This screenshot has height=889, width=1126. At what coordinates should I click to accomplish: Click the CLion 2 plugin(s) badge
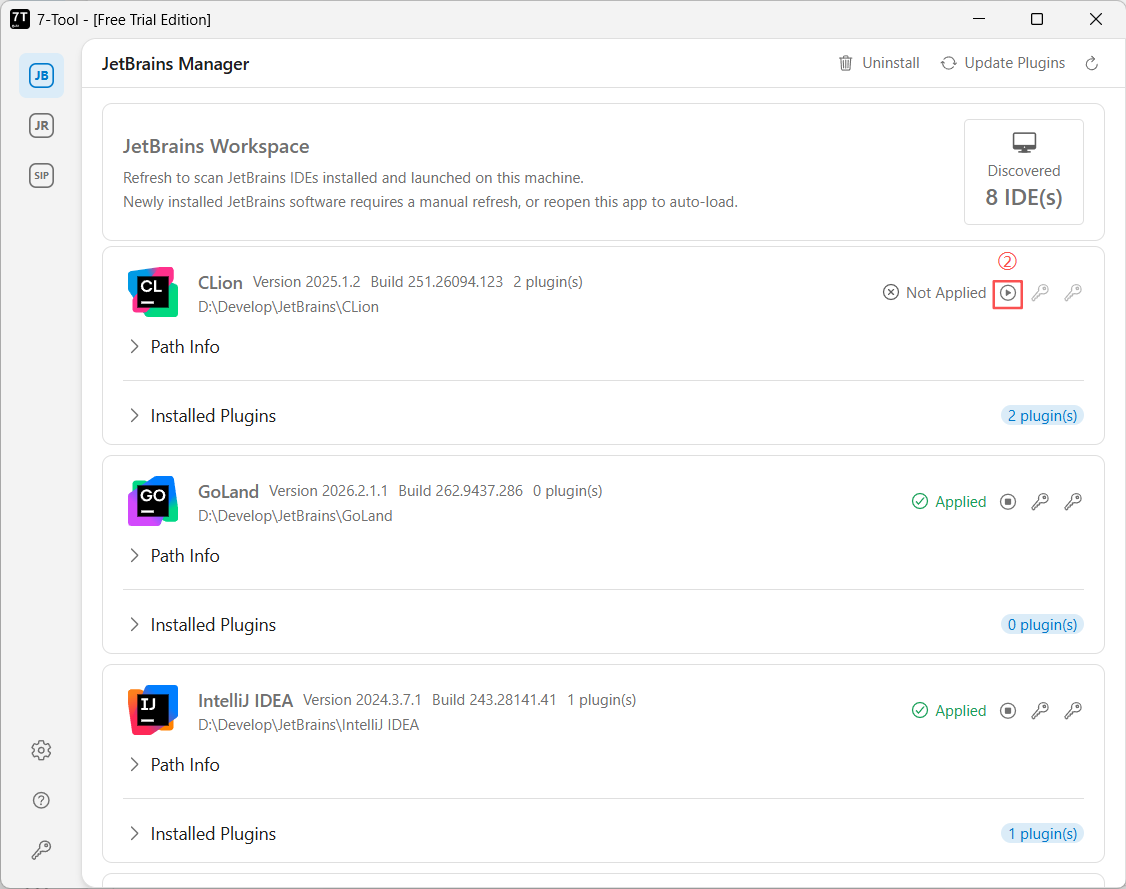click(x=1042, y=416)
